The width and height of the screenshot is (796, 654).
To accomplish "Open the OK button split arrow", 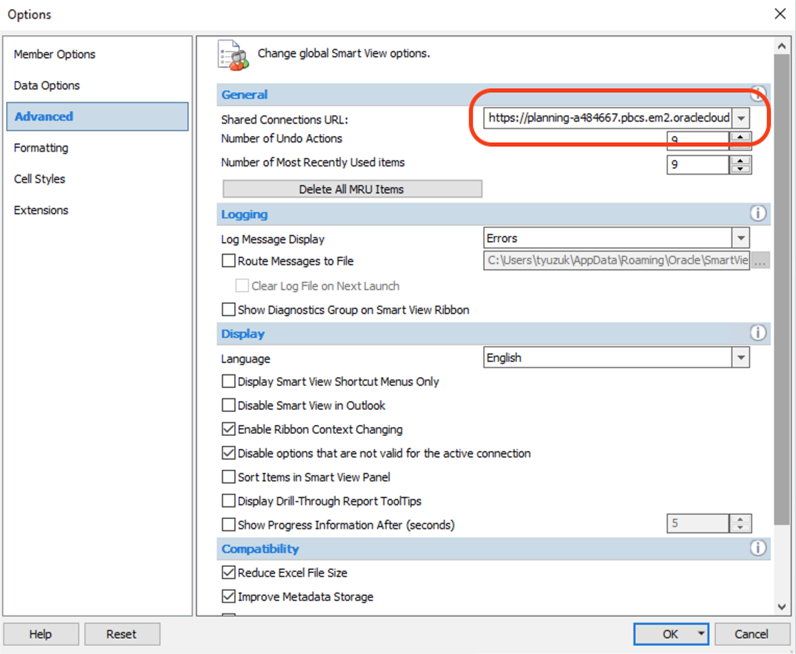I will pyautogui.click(x=702, y=634).
